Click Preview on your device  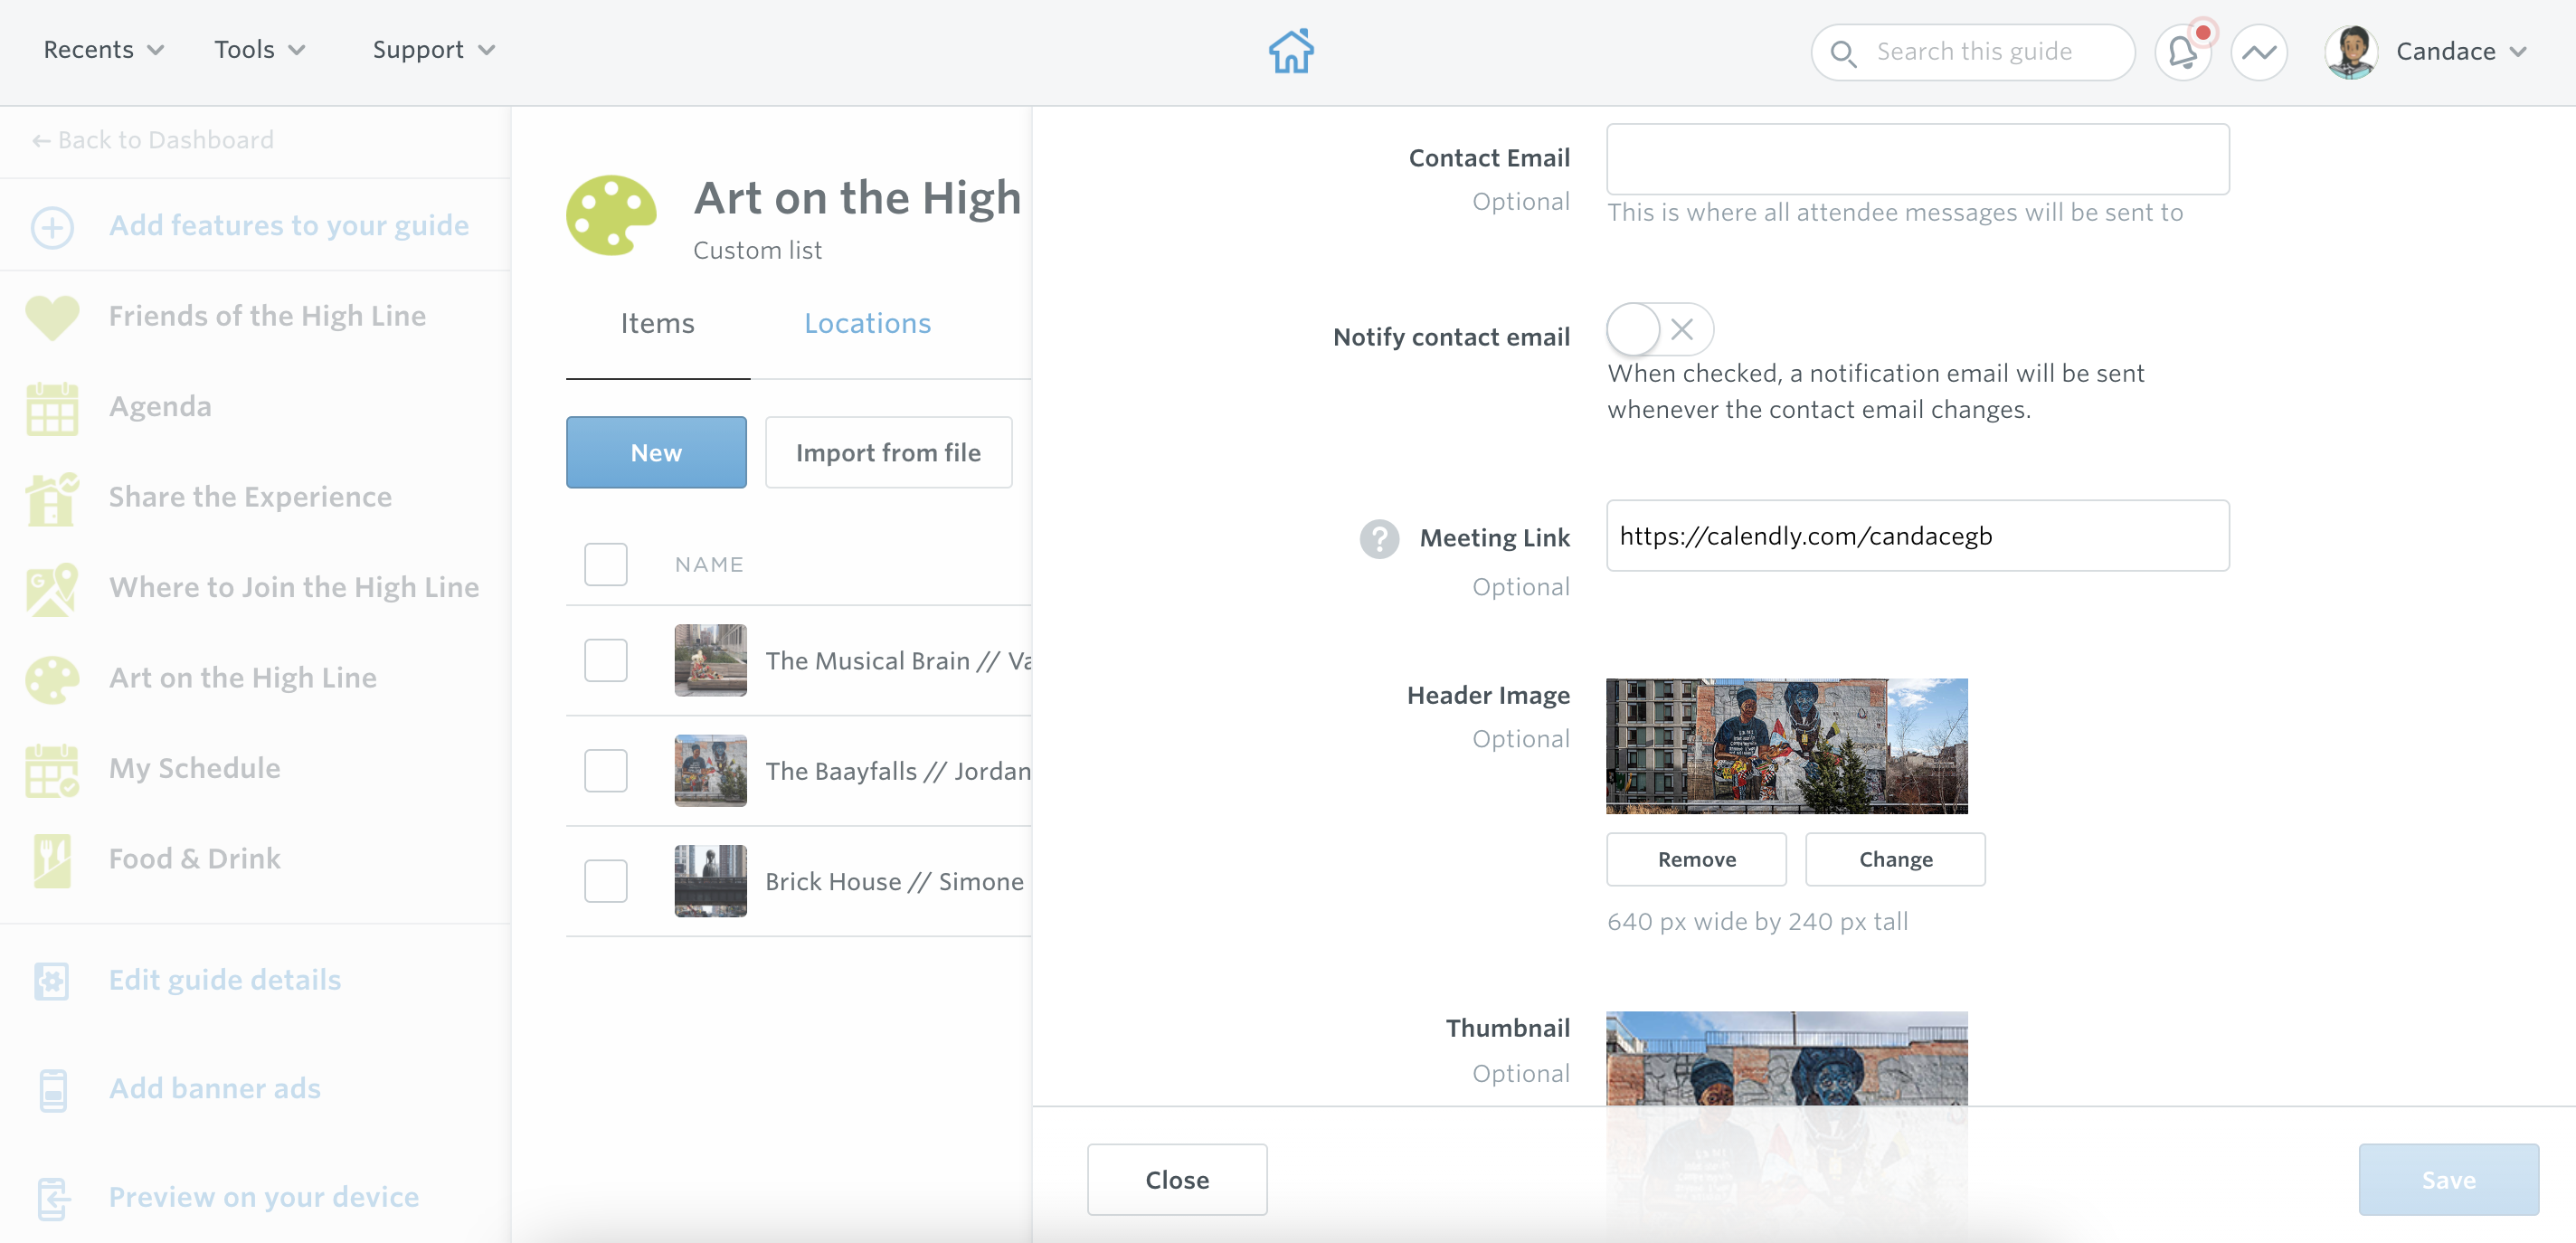point(264,1197)
